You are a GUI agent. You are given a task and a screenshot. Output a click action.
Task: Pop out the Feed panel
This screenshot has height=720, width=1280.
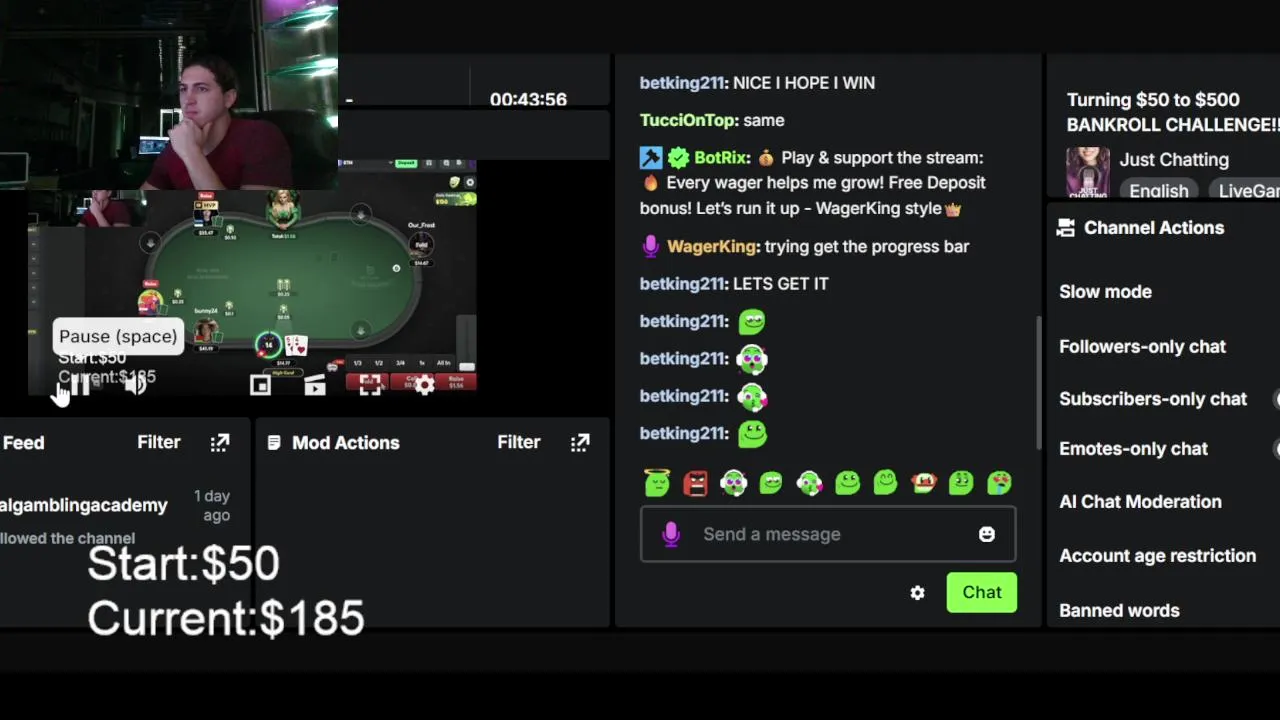click(x=220, y=442)
